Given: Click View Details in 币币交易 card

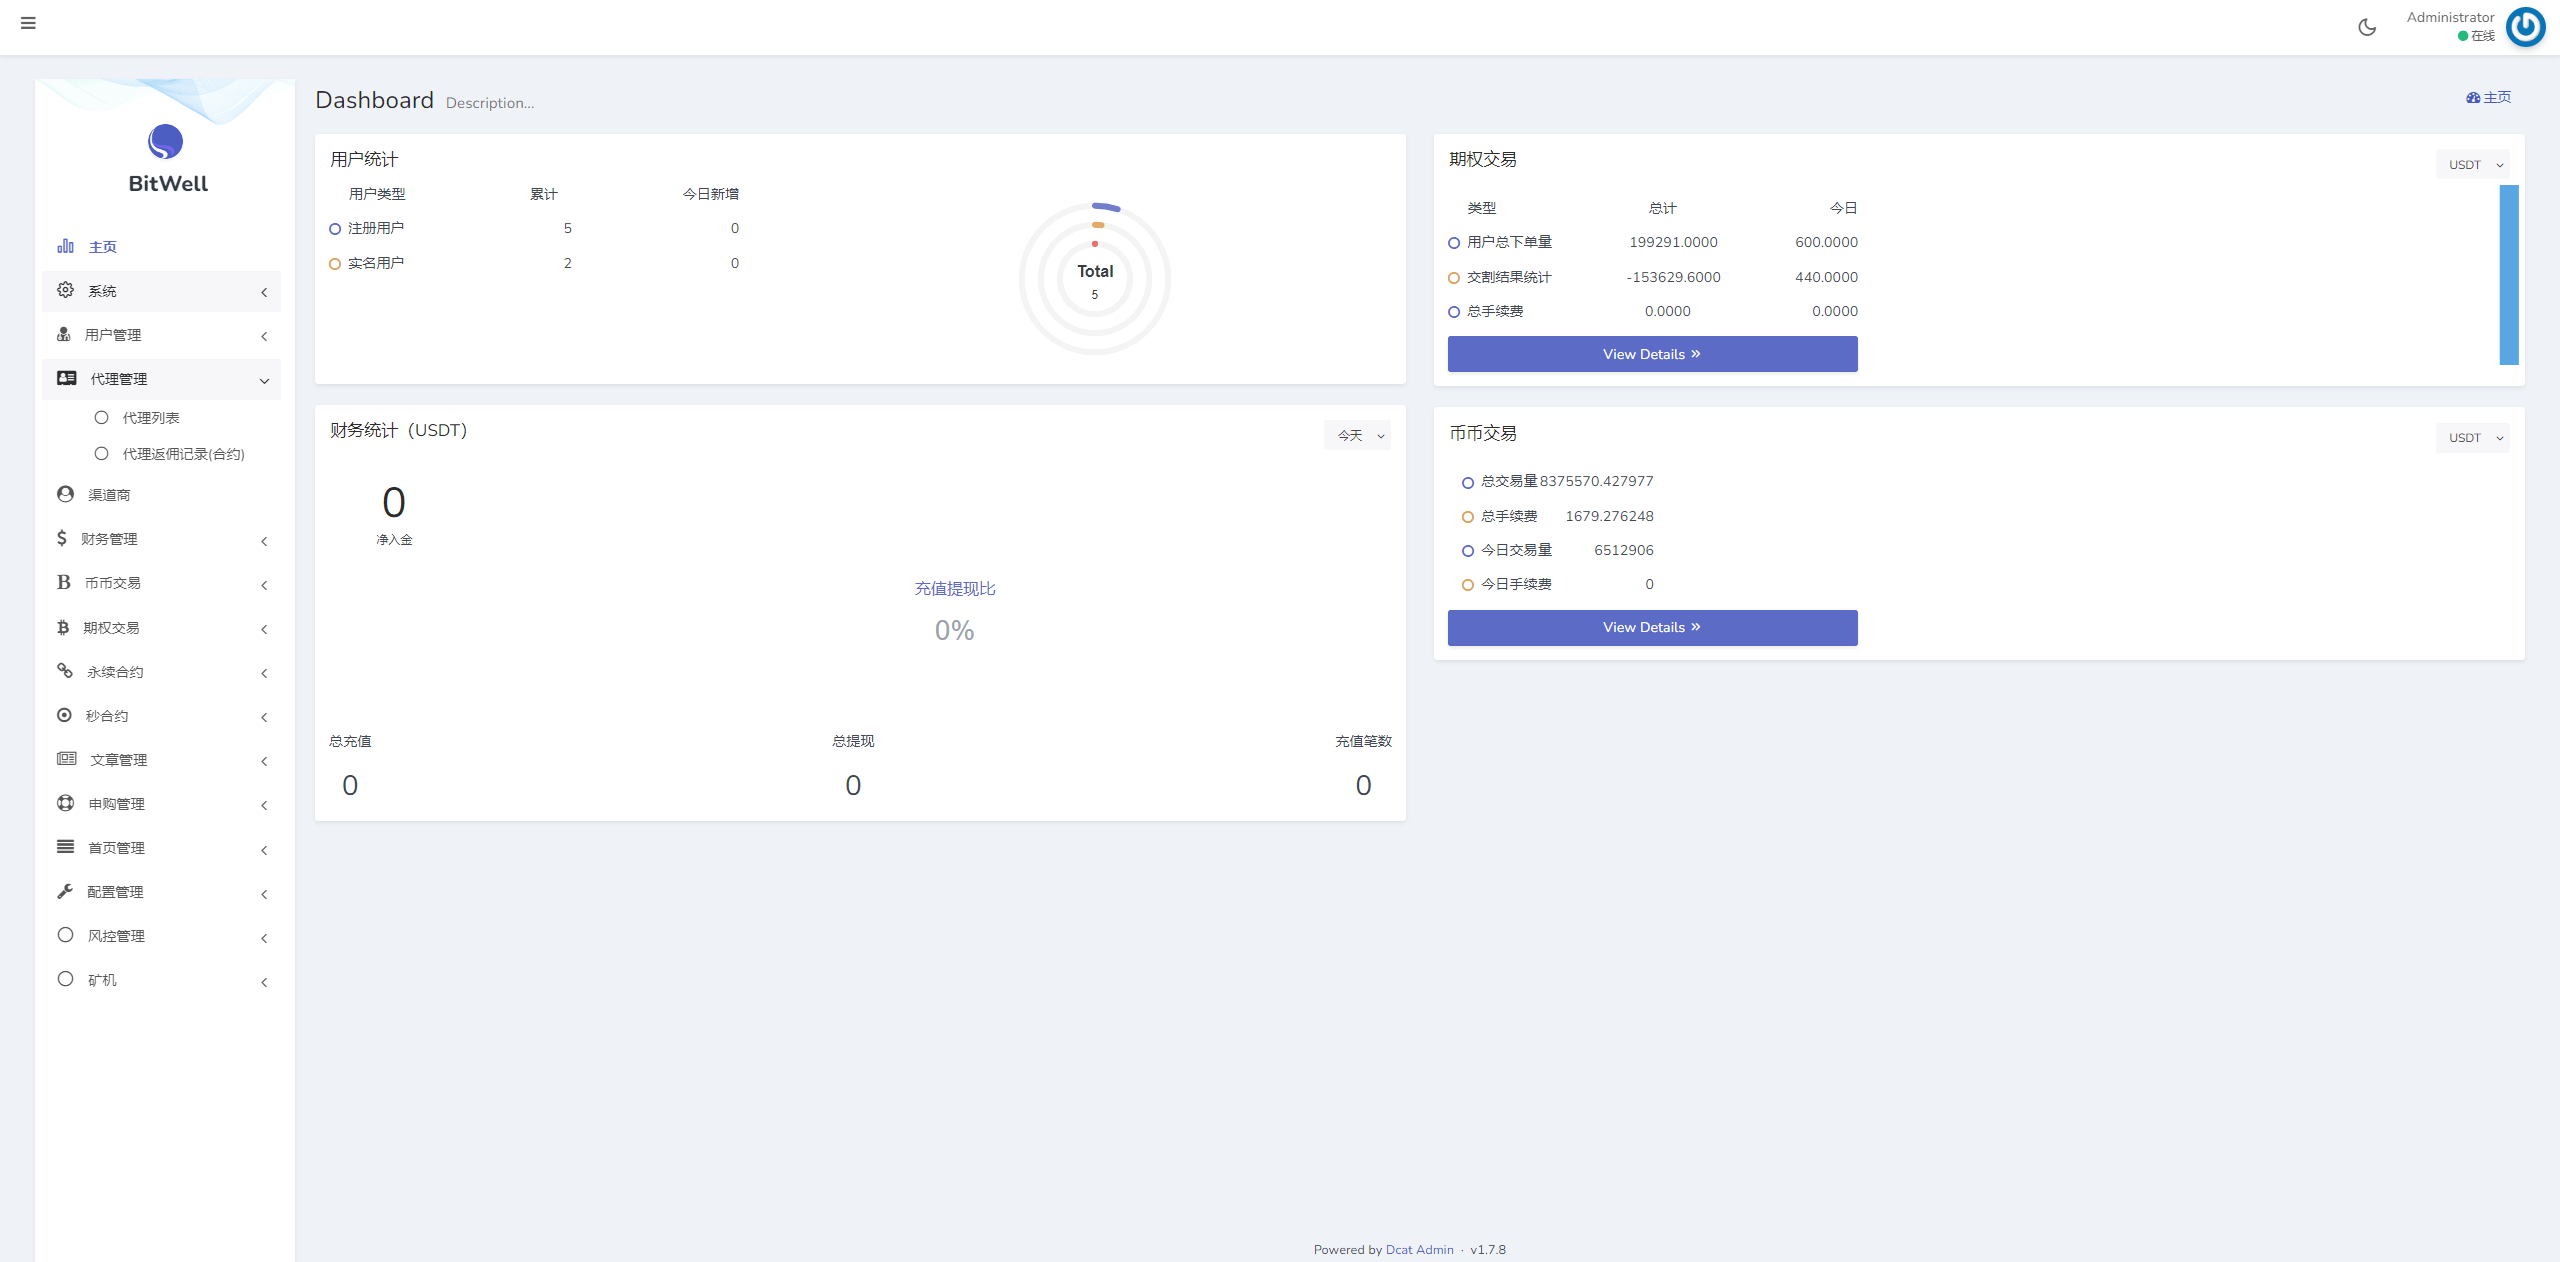Looking at the screenshot, I should click(1652, 628).
